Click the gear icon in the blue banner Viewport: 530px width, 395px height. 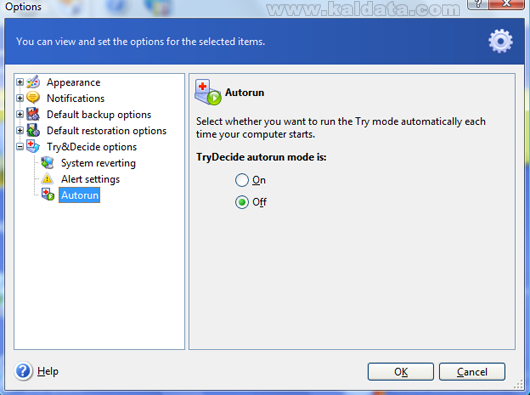pyautogui.click(x=500, y=41)
